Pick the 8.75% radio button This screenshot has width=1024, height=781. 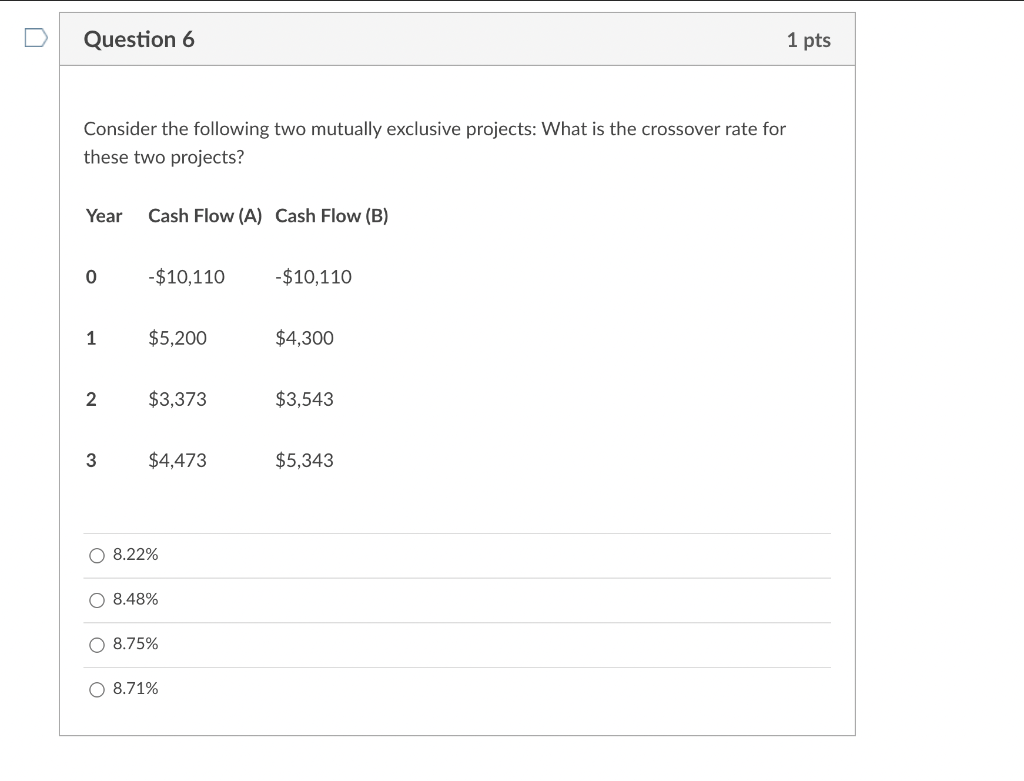pyautogui.click(x=97, y=645)
